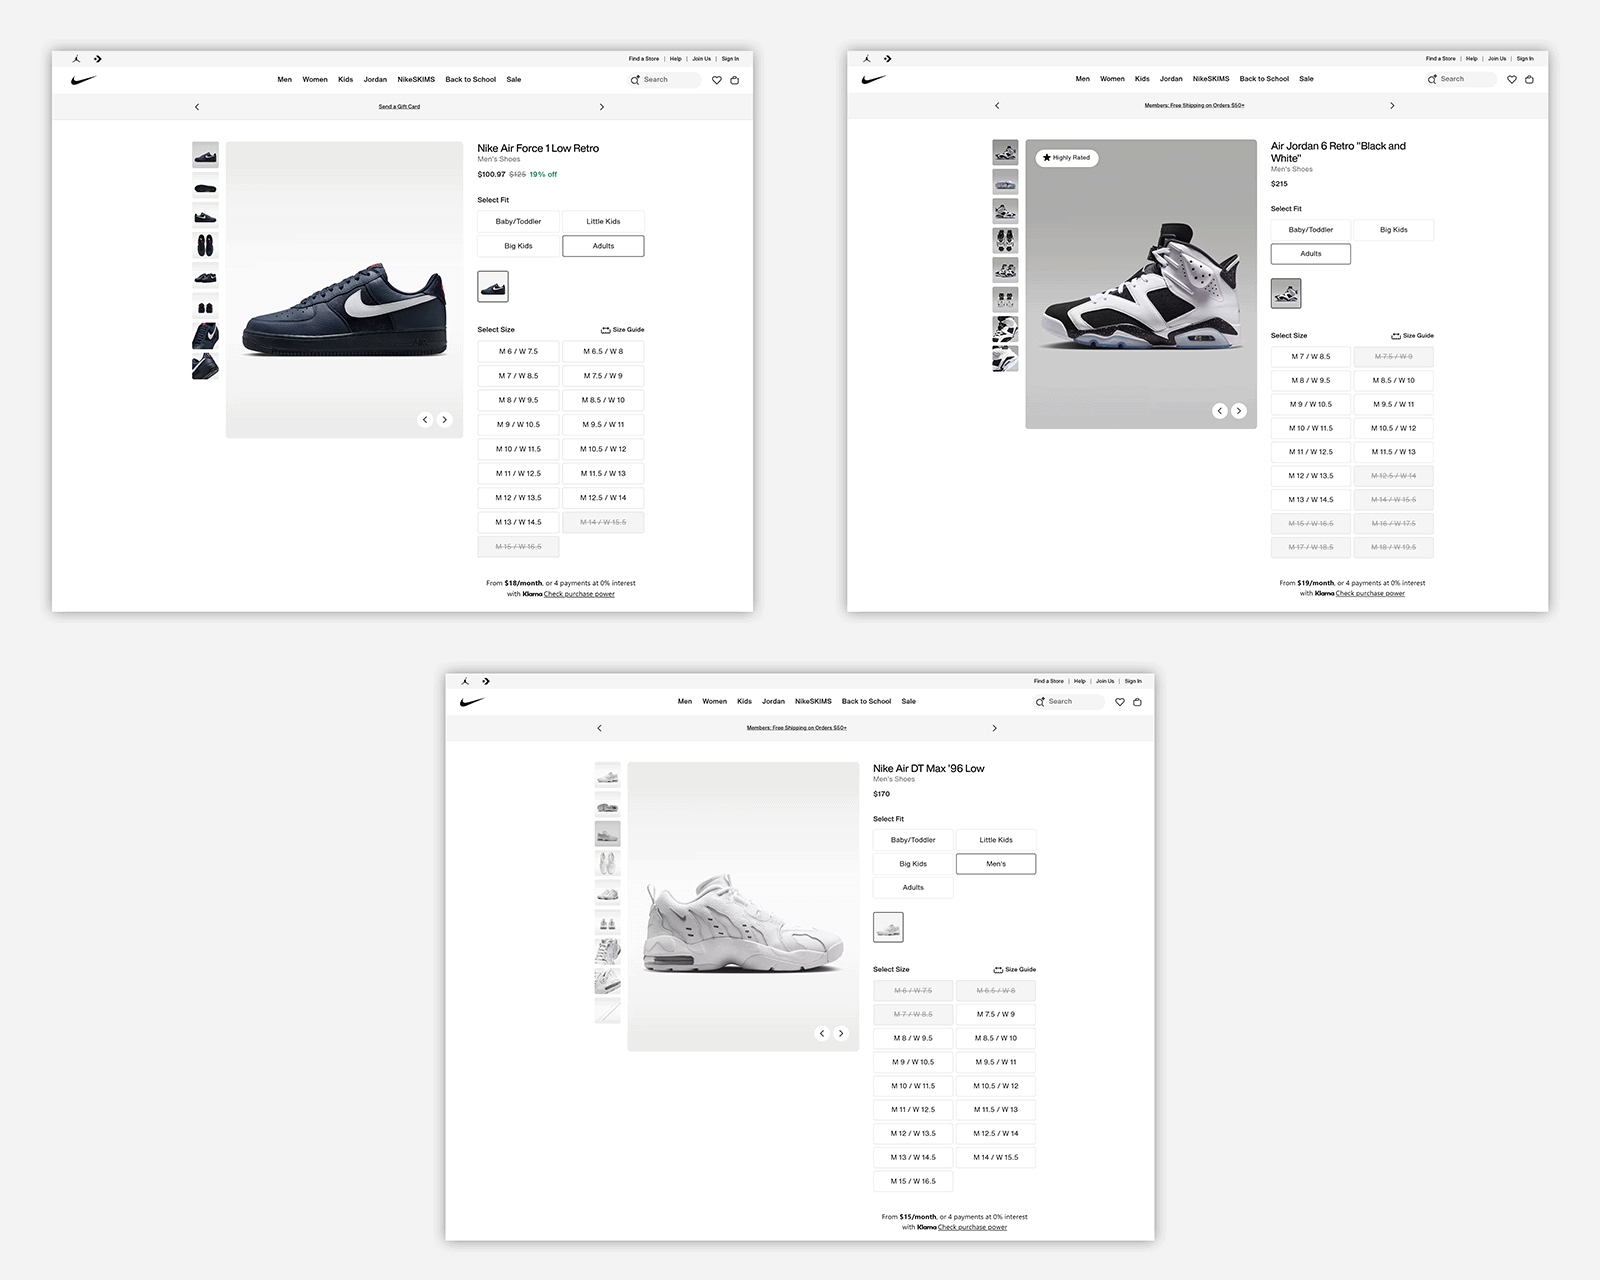Open favorites heart icon on the Jordan 6 page
The width and height of the screenshot is (1600, 1280).
click(x=1512, y=79)
